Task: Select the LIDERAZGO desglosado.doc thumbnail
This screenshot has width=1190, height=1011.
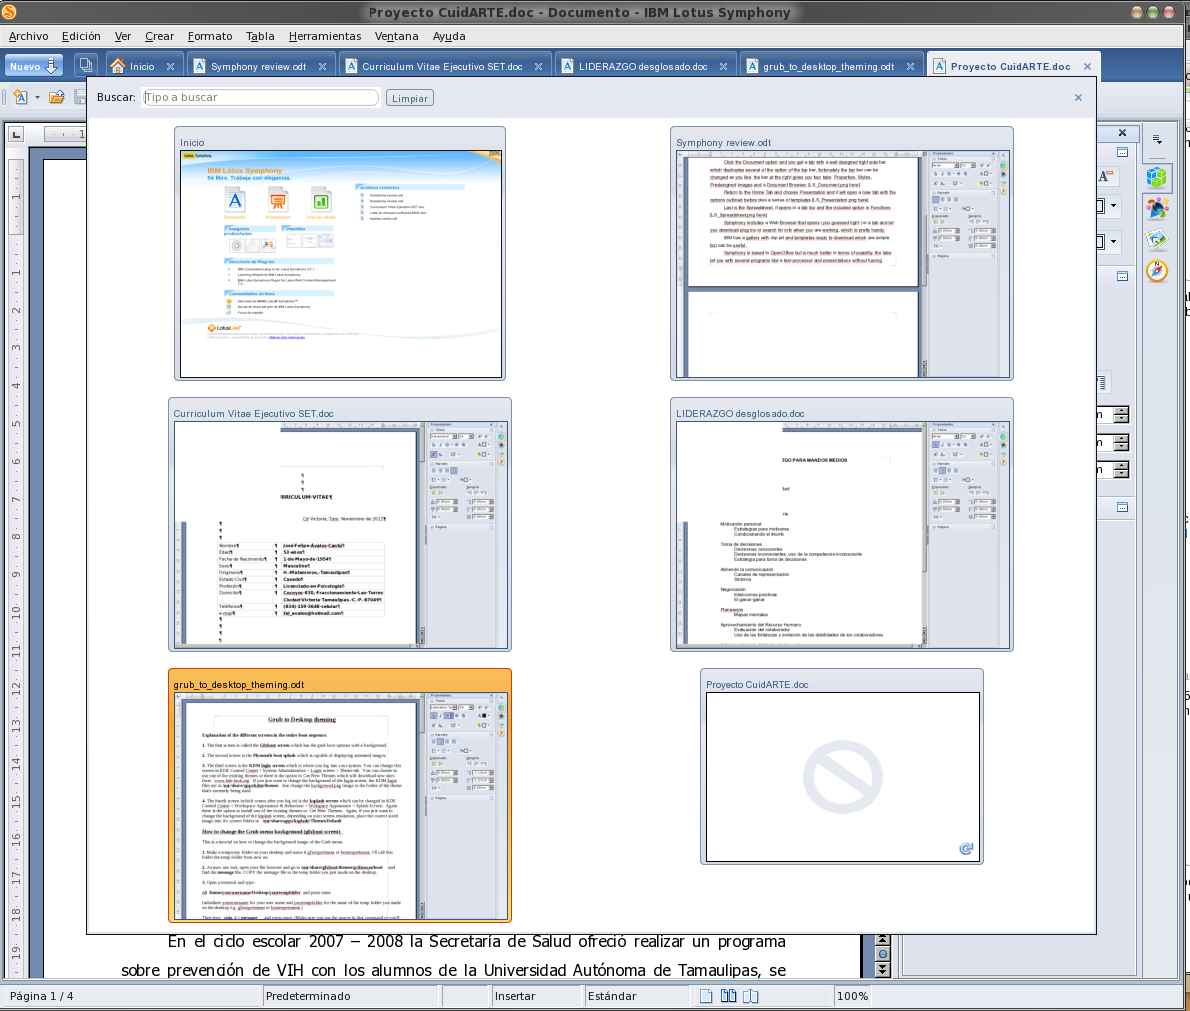Action: [x=842, y=524]
